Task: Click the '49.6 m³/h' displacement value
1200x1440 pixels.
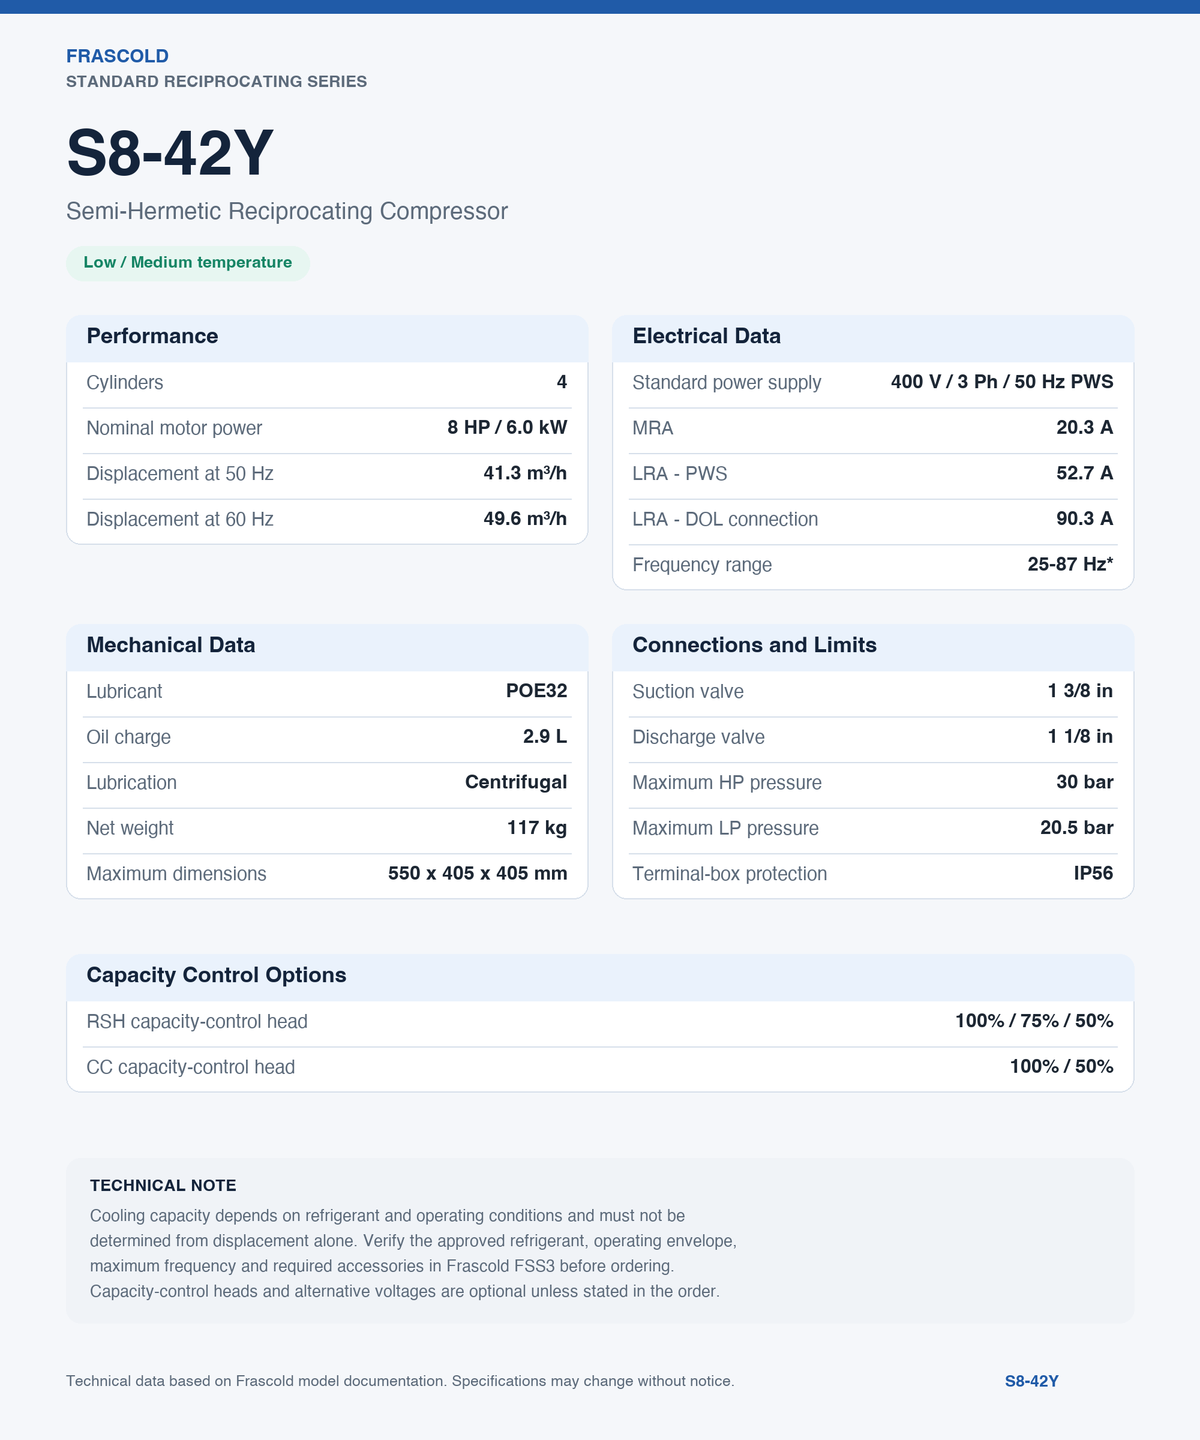Action: click(x=525, y=519)
